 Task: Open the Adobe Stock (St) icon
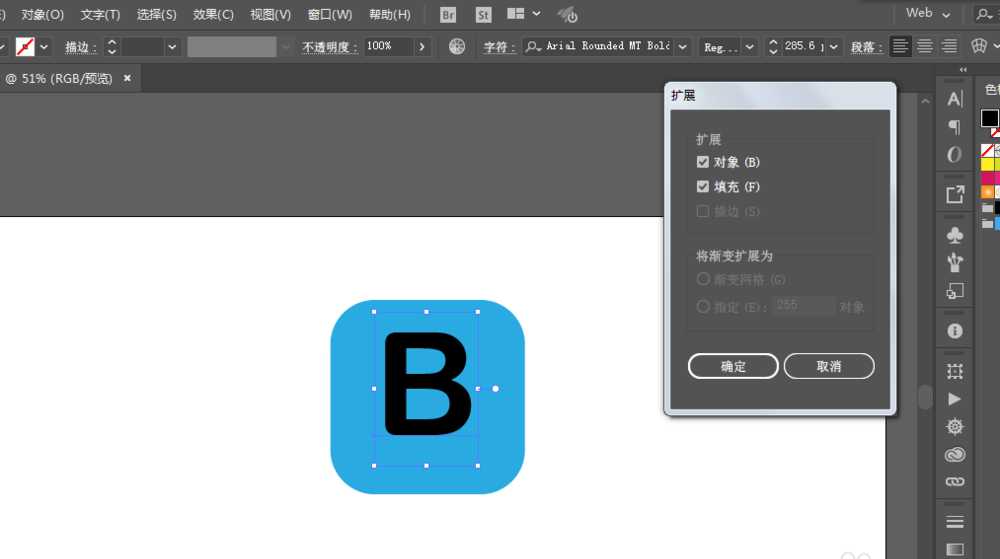pyautogui.click(x=483, y=14)
